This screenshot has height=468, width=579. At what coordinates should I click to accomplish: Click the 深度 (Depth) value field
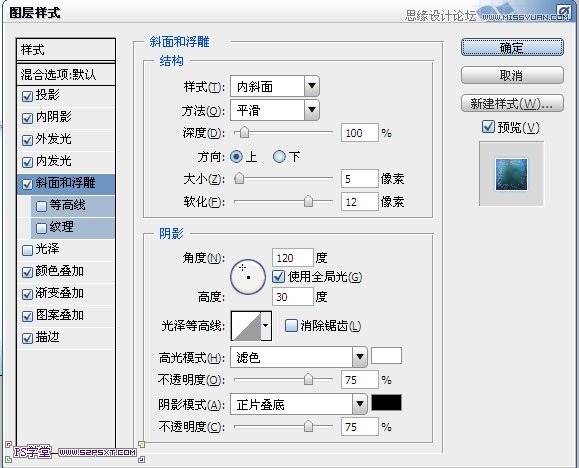click(360, 133)
